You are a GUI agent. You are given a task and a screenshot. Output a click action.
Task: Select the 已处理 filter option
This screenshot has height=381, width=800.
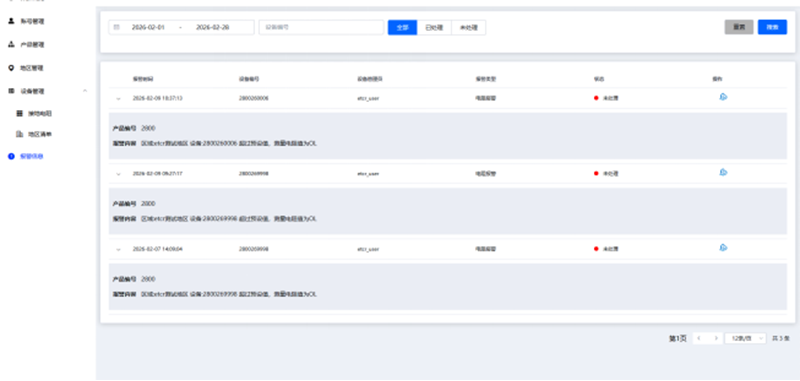(x=434, y=28)
